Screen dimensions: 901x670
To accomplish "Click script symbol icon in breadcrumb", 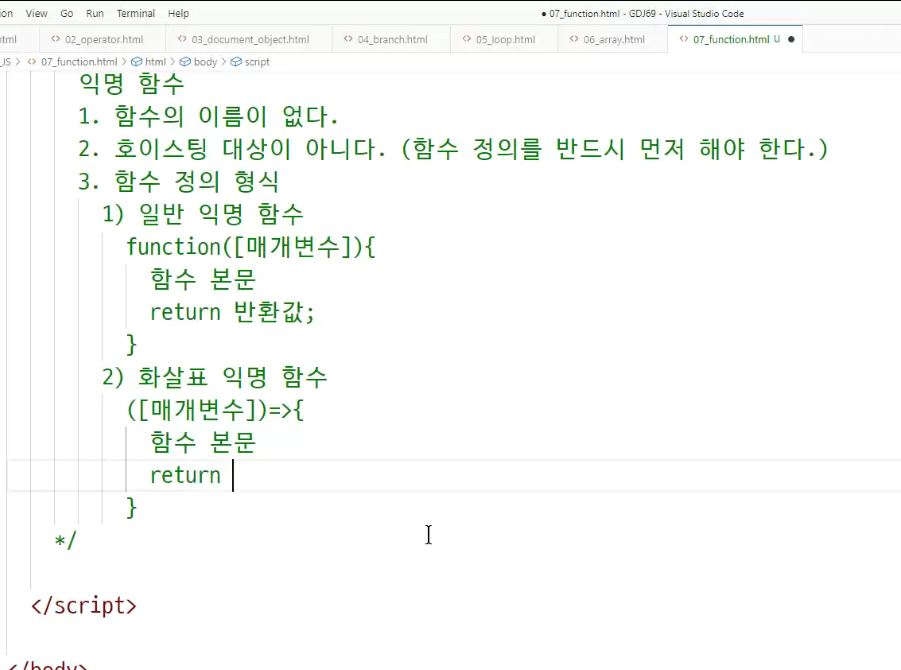I will [x=236, y=61].
